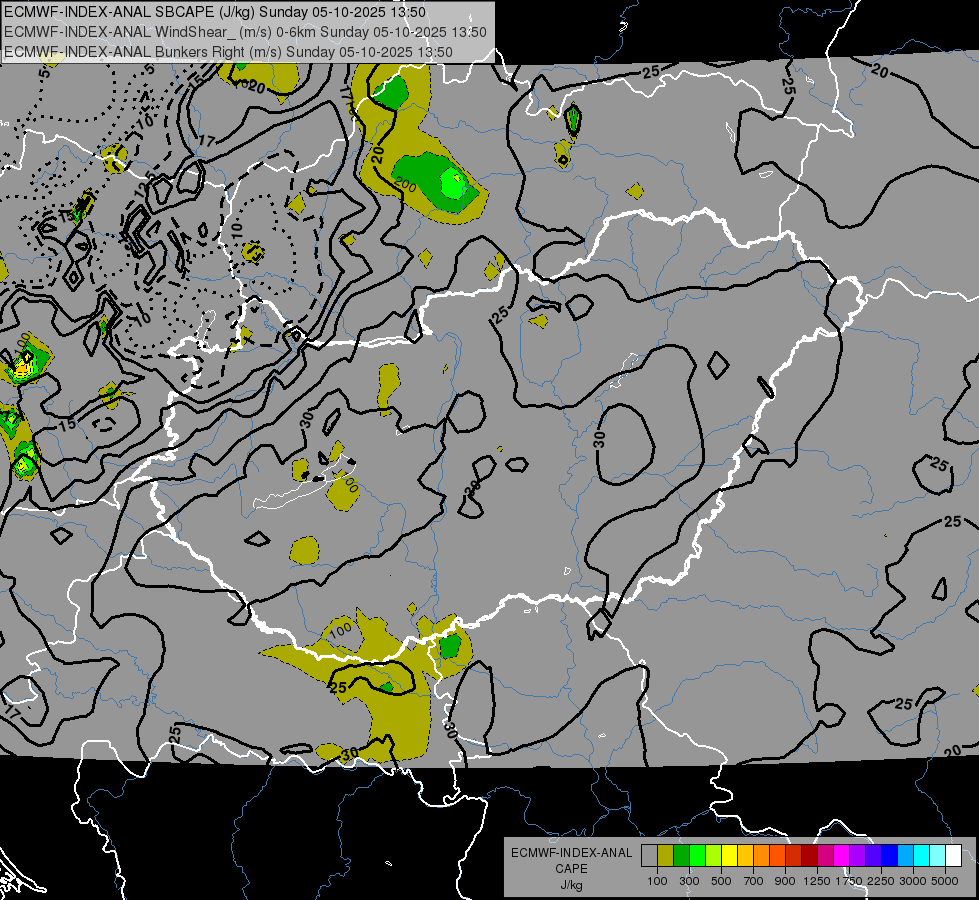Click the legend value 5000
This screenshot has width=979, height=900.
coord(945,881)
